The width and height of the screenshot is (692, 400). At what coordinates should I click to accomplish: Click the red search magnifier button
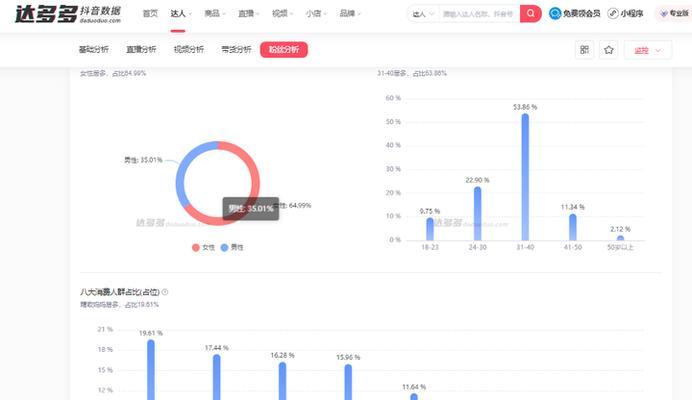click(x=530, y=14)
